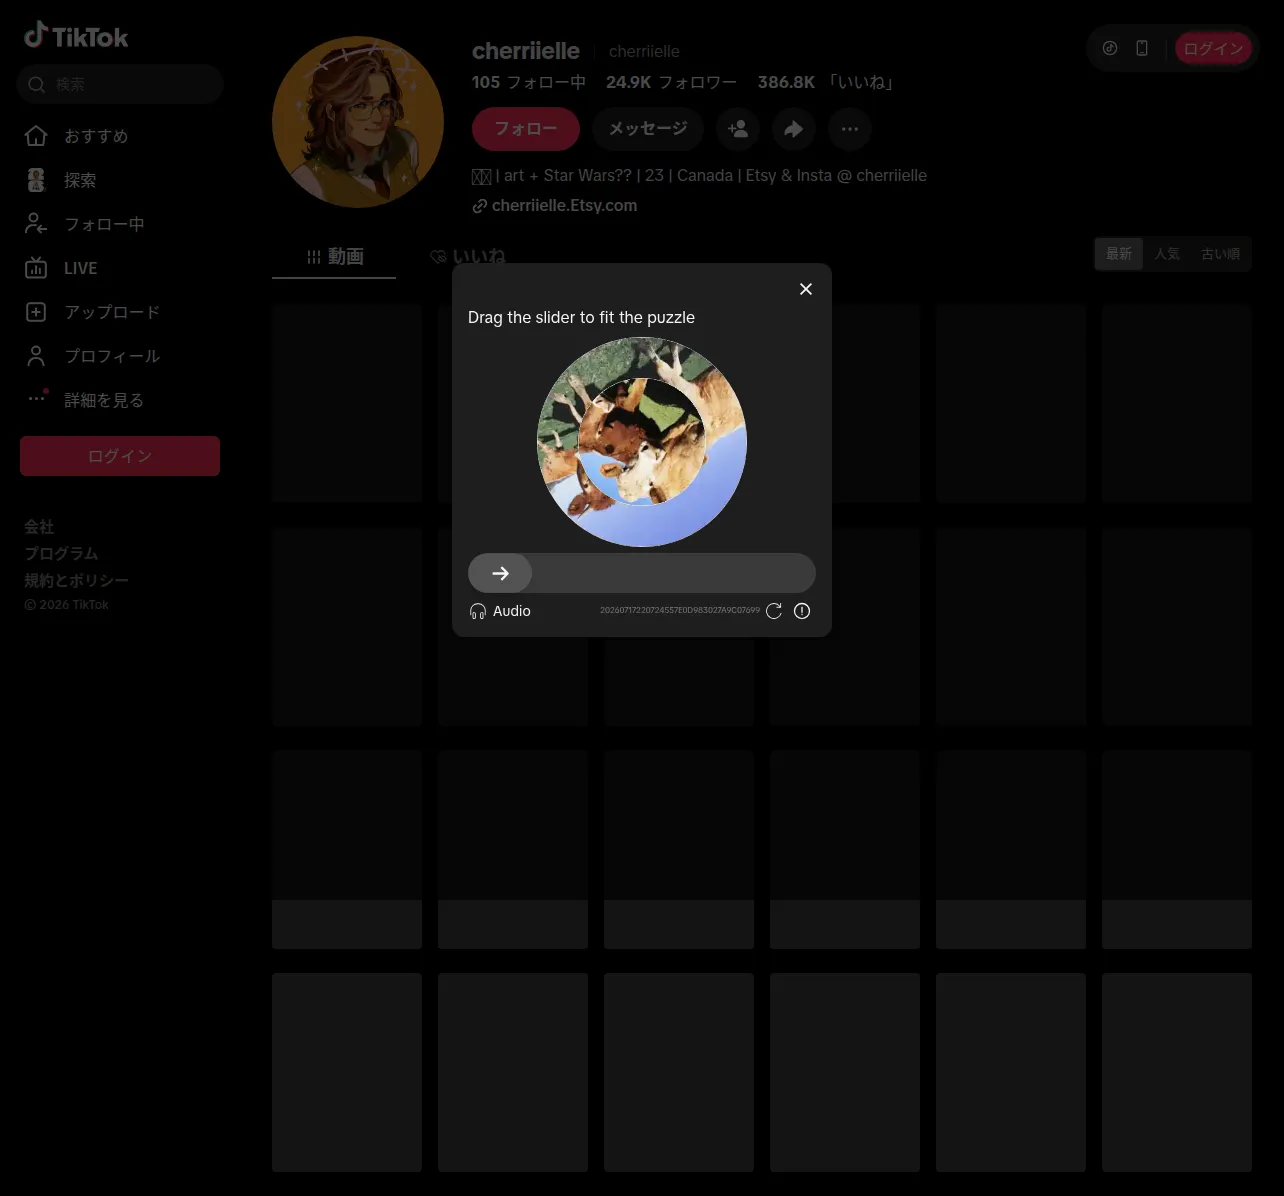Click the puzzle slider arrow handle
The width and height of the screenshot is (1284, 1196).
tap(500, 573)
